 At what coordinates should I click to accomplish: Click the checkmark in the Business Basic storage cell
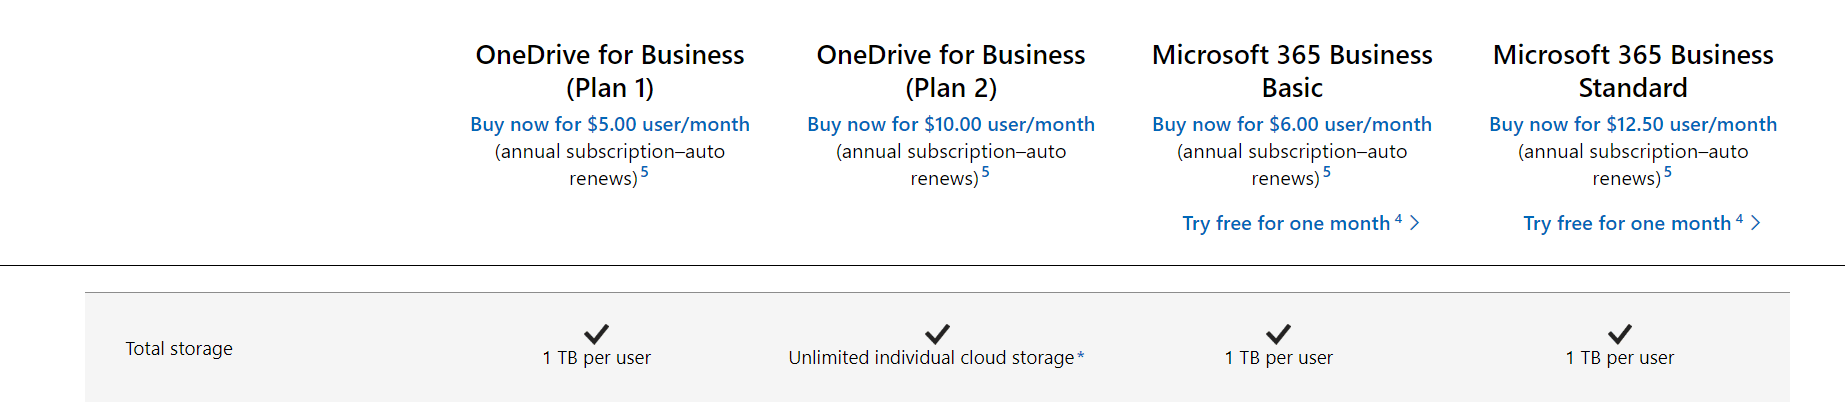tap(1278, 334)
